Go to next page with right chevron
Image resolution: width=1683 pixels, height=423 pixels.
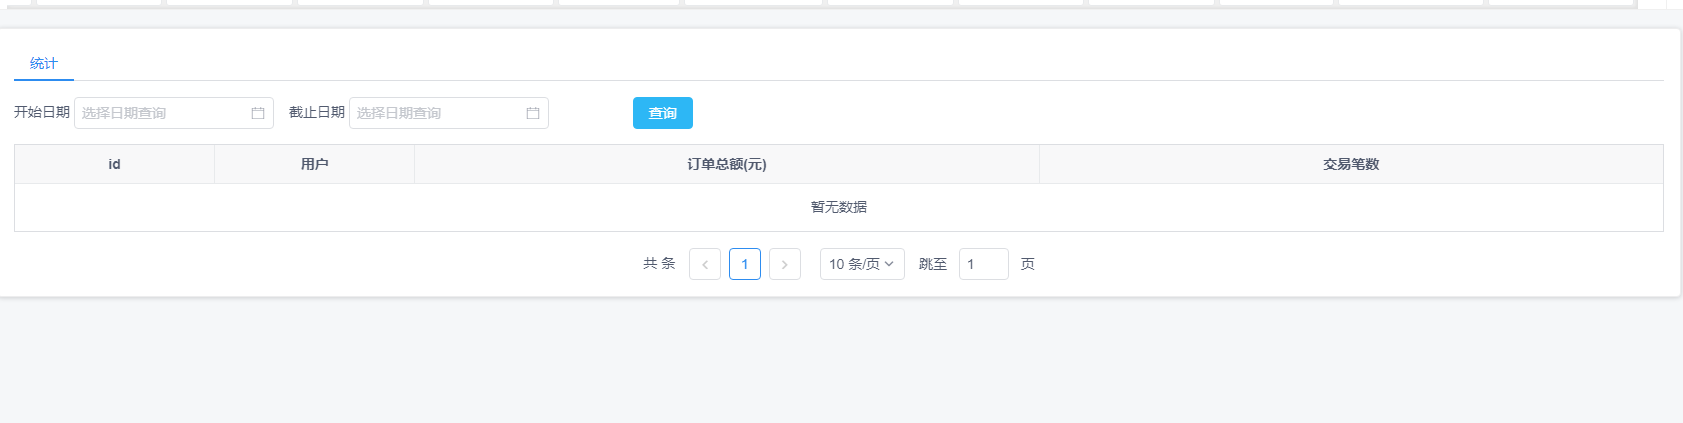[x=785, y=264]
